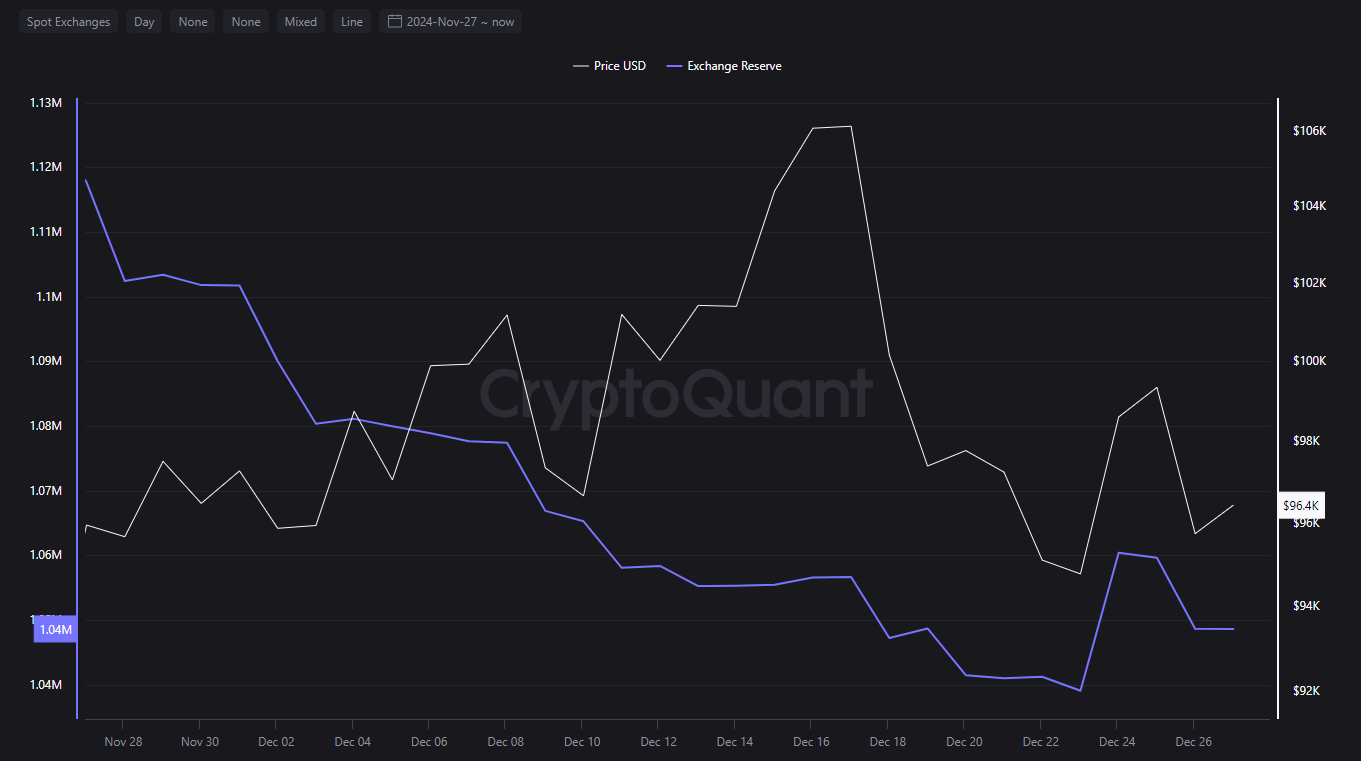Open the Spot Exchanges selector
Image resolution: width=1361 pixels, height=761 pixels.
coord(68,21)
